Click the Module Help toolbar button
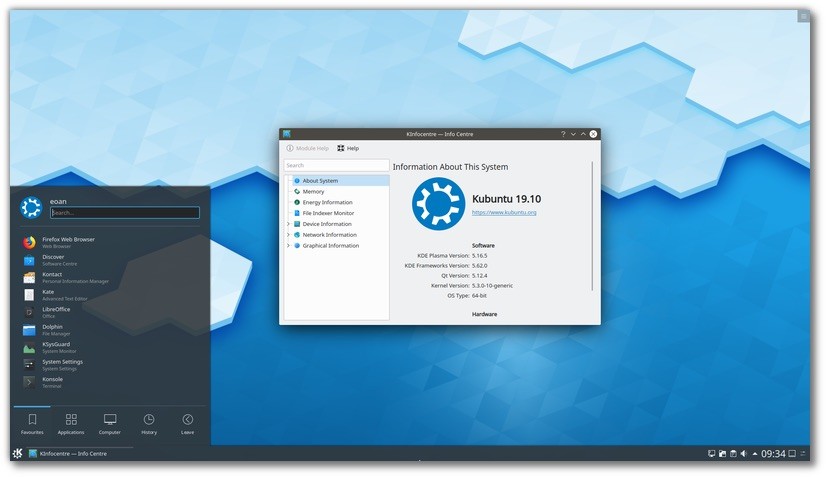Viewport: 826px width, 477px height. tap(308, 148)
